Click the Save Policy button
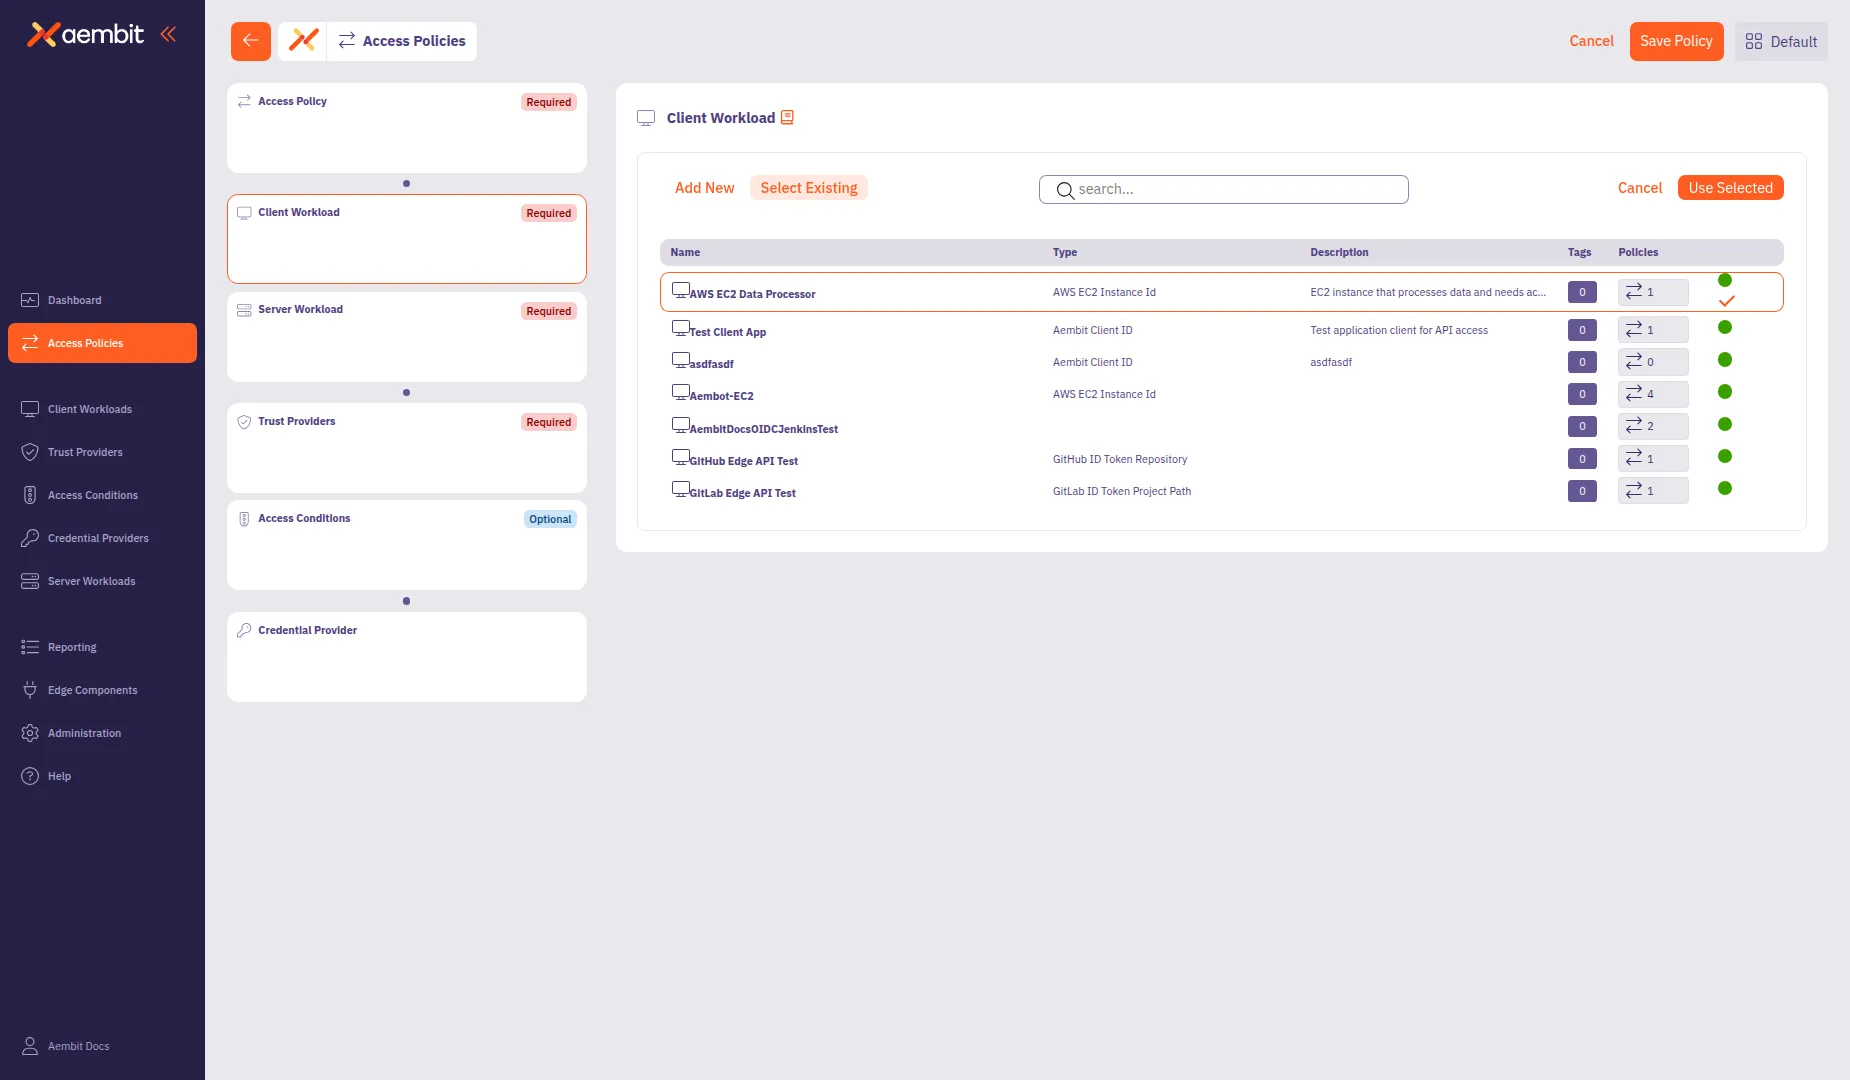The width and height of the screenshot is (1850, 1080). pos(1676,41)
